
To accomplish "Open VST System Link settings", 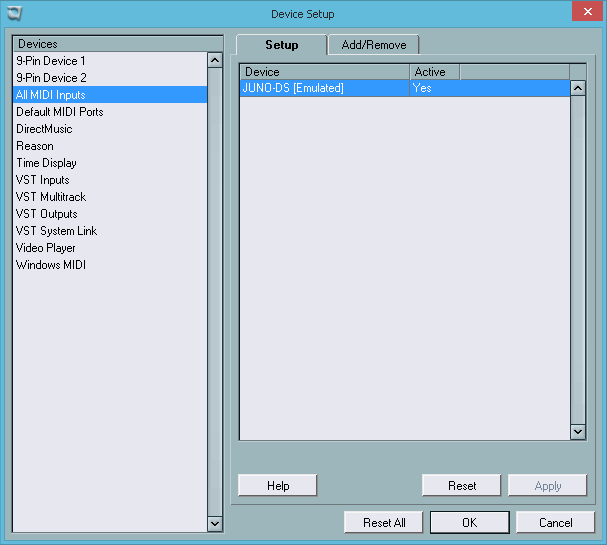I will pyautogui.click(x=56, y=231).
